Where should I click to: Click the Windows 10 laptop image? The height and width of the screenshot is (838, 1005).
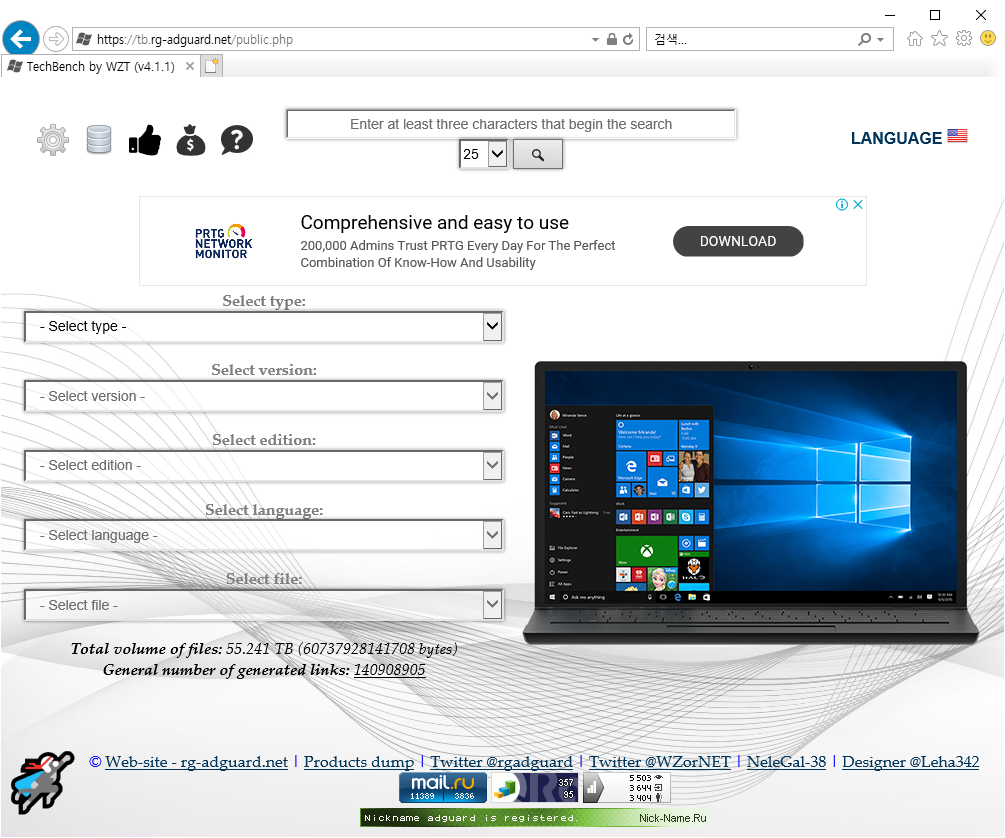click(x=751, y=503)
